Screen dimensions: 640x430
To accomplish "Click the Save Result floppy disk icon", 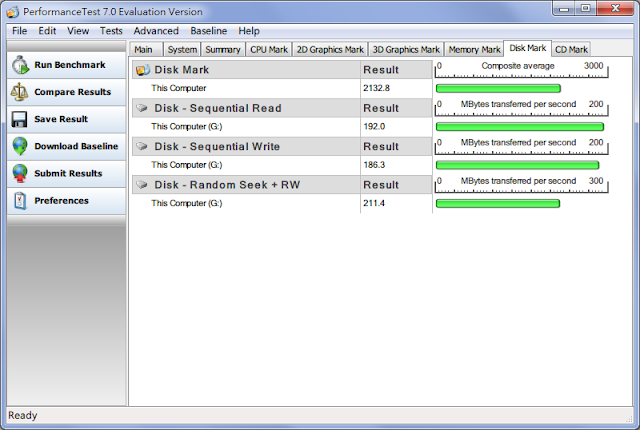I will tap(19, 119).
